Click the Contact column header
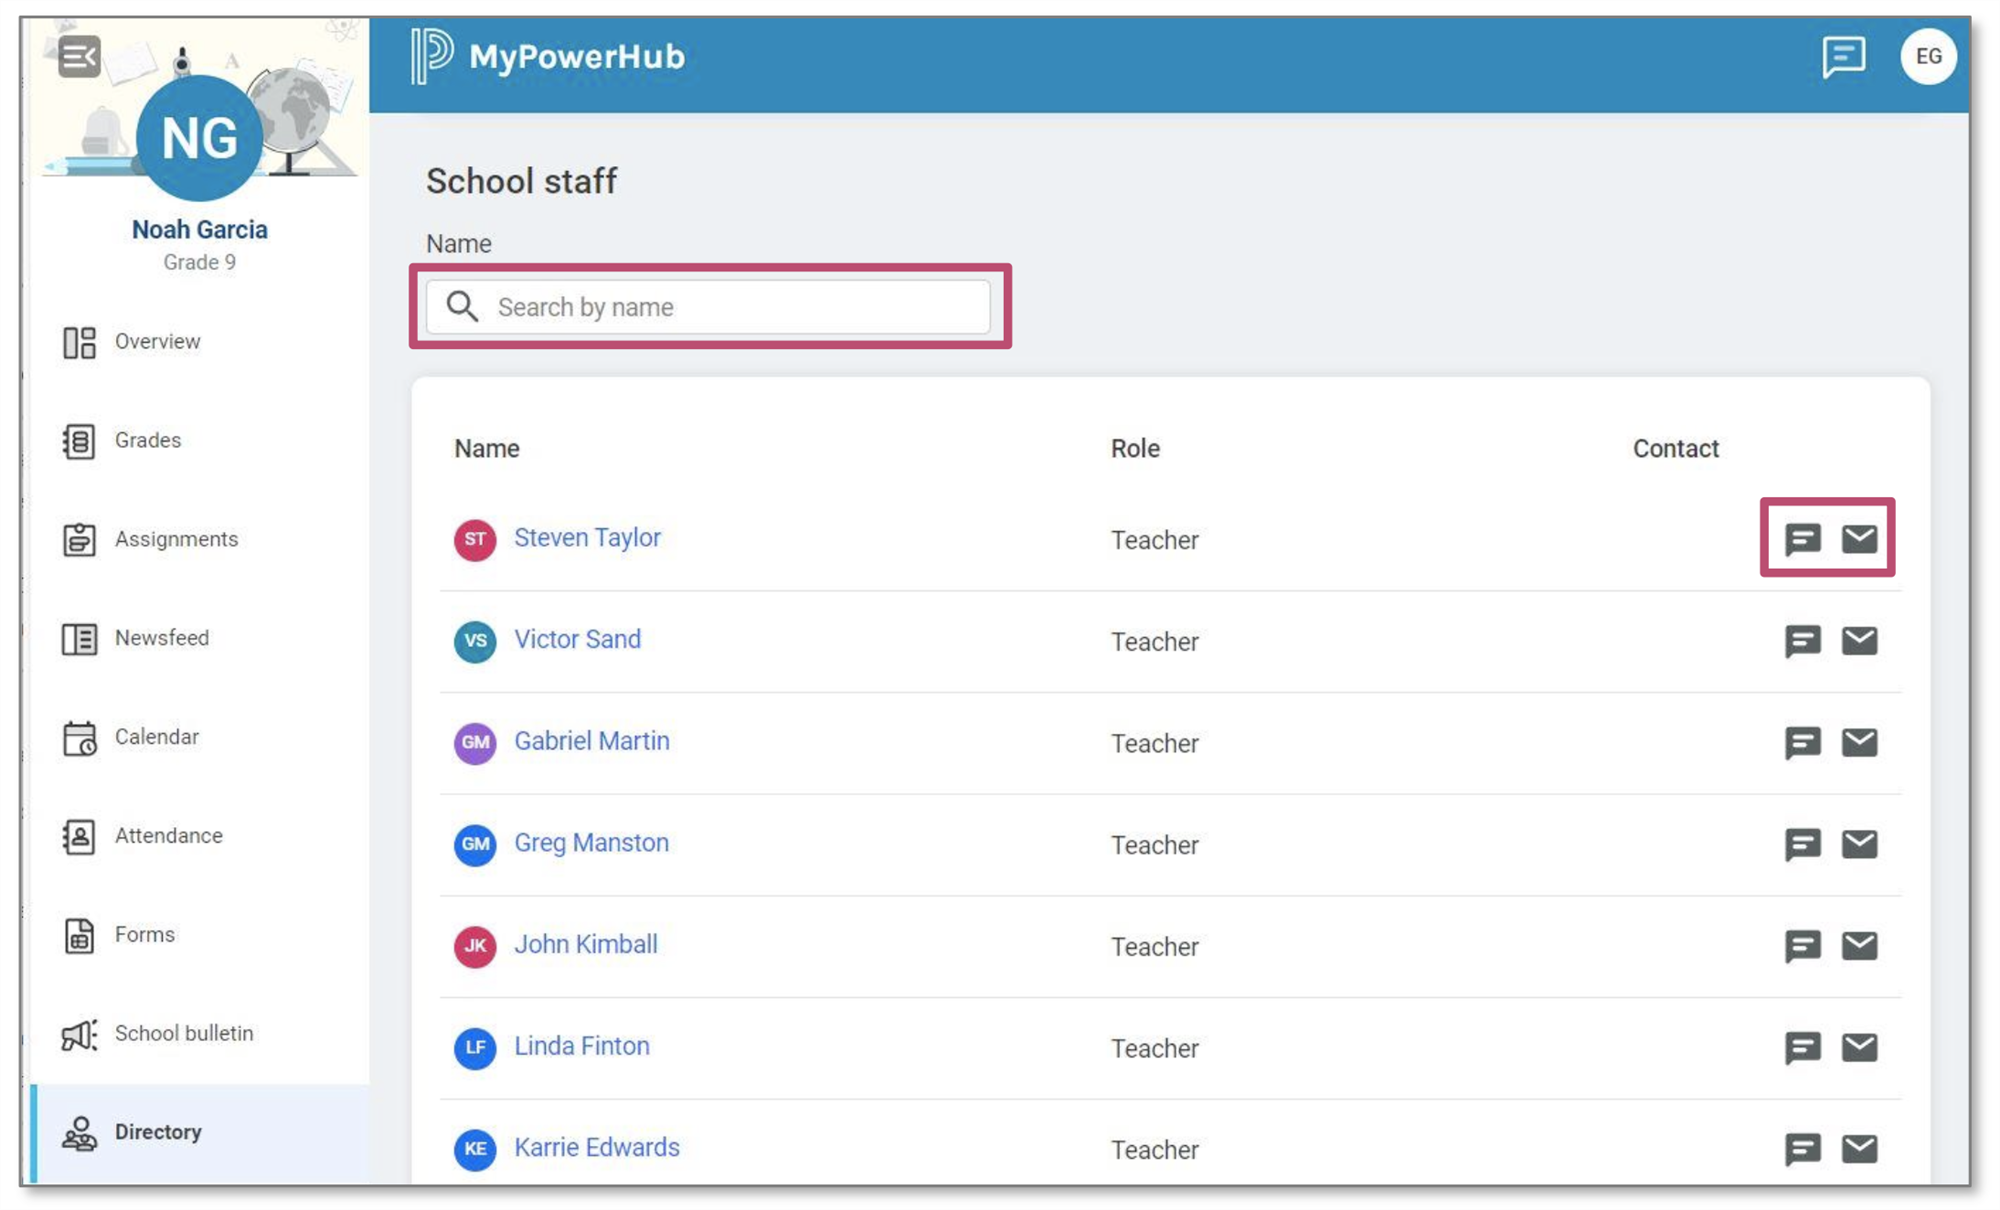 tap(1676, 449)
